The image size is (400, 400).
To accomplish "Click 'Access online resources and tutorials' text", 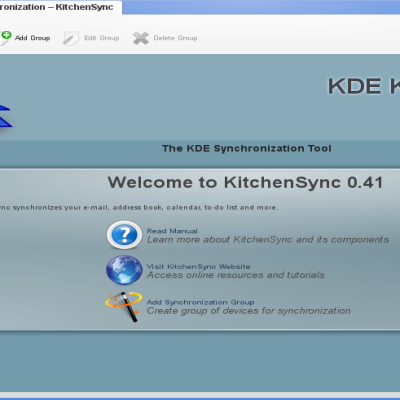I will tap(236, 275).
